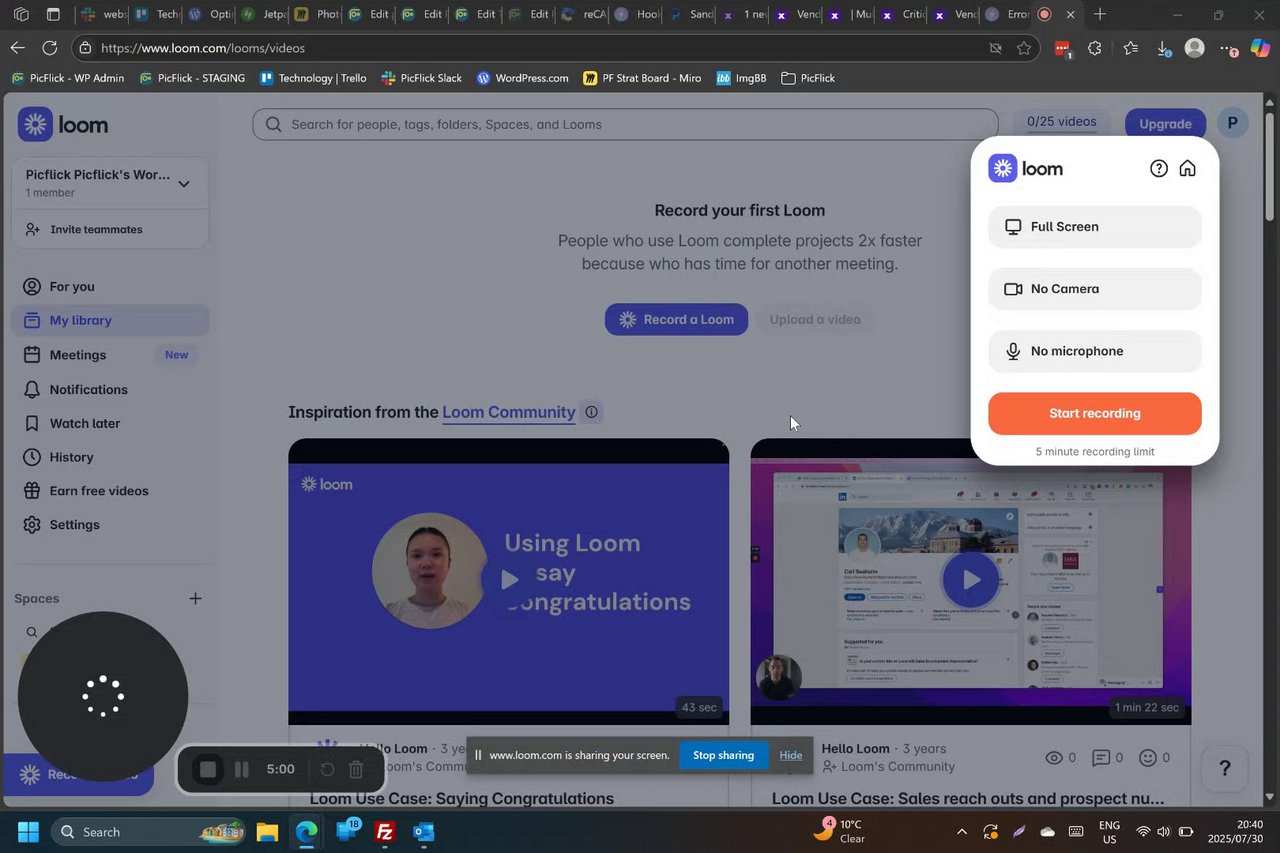Play the Sales reach outs video

click(970, 579)
